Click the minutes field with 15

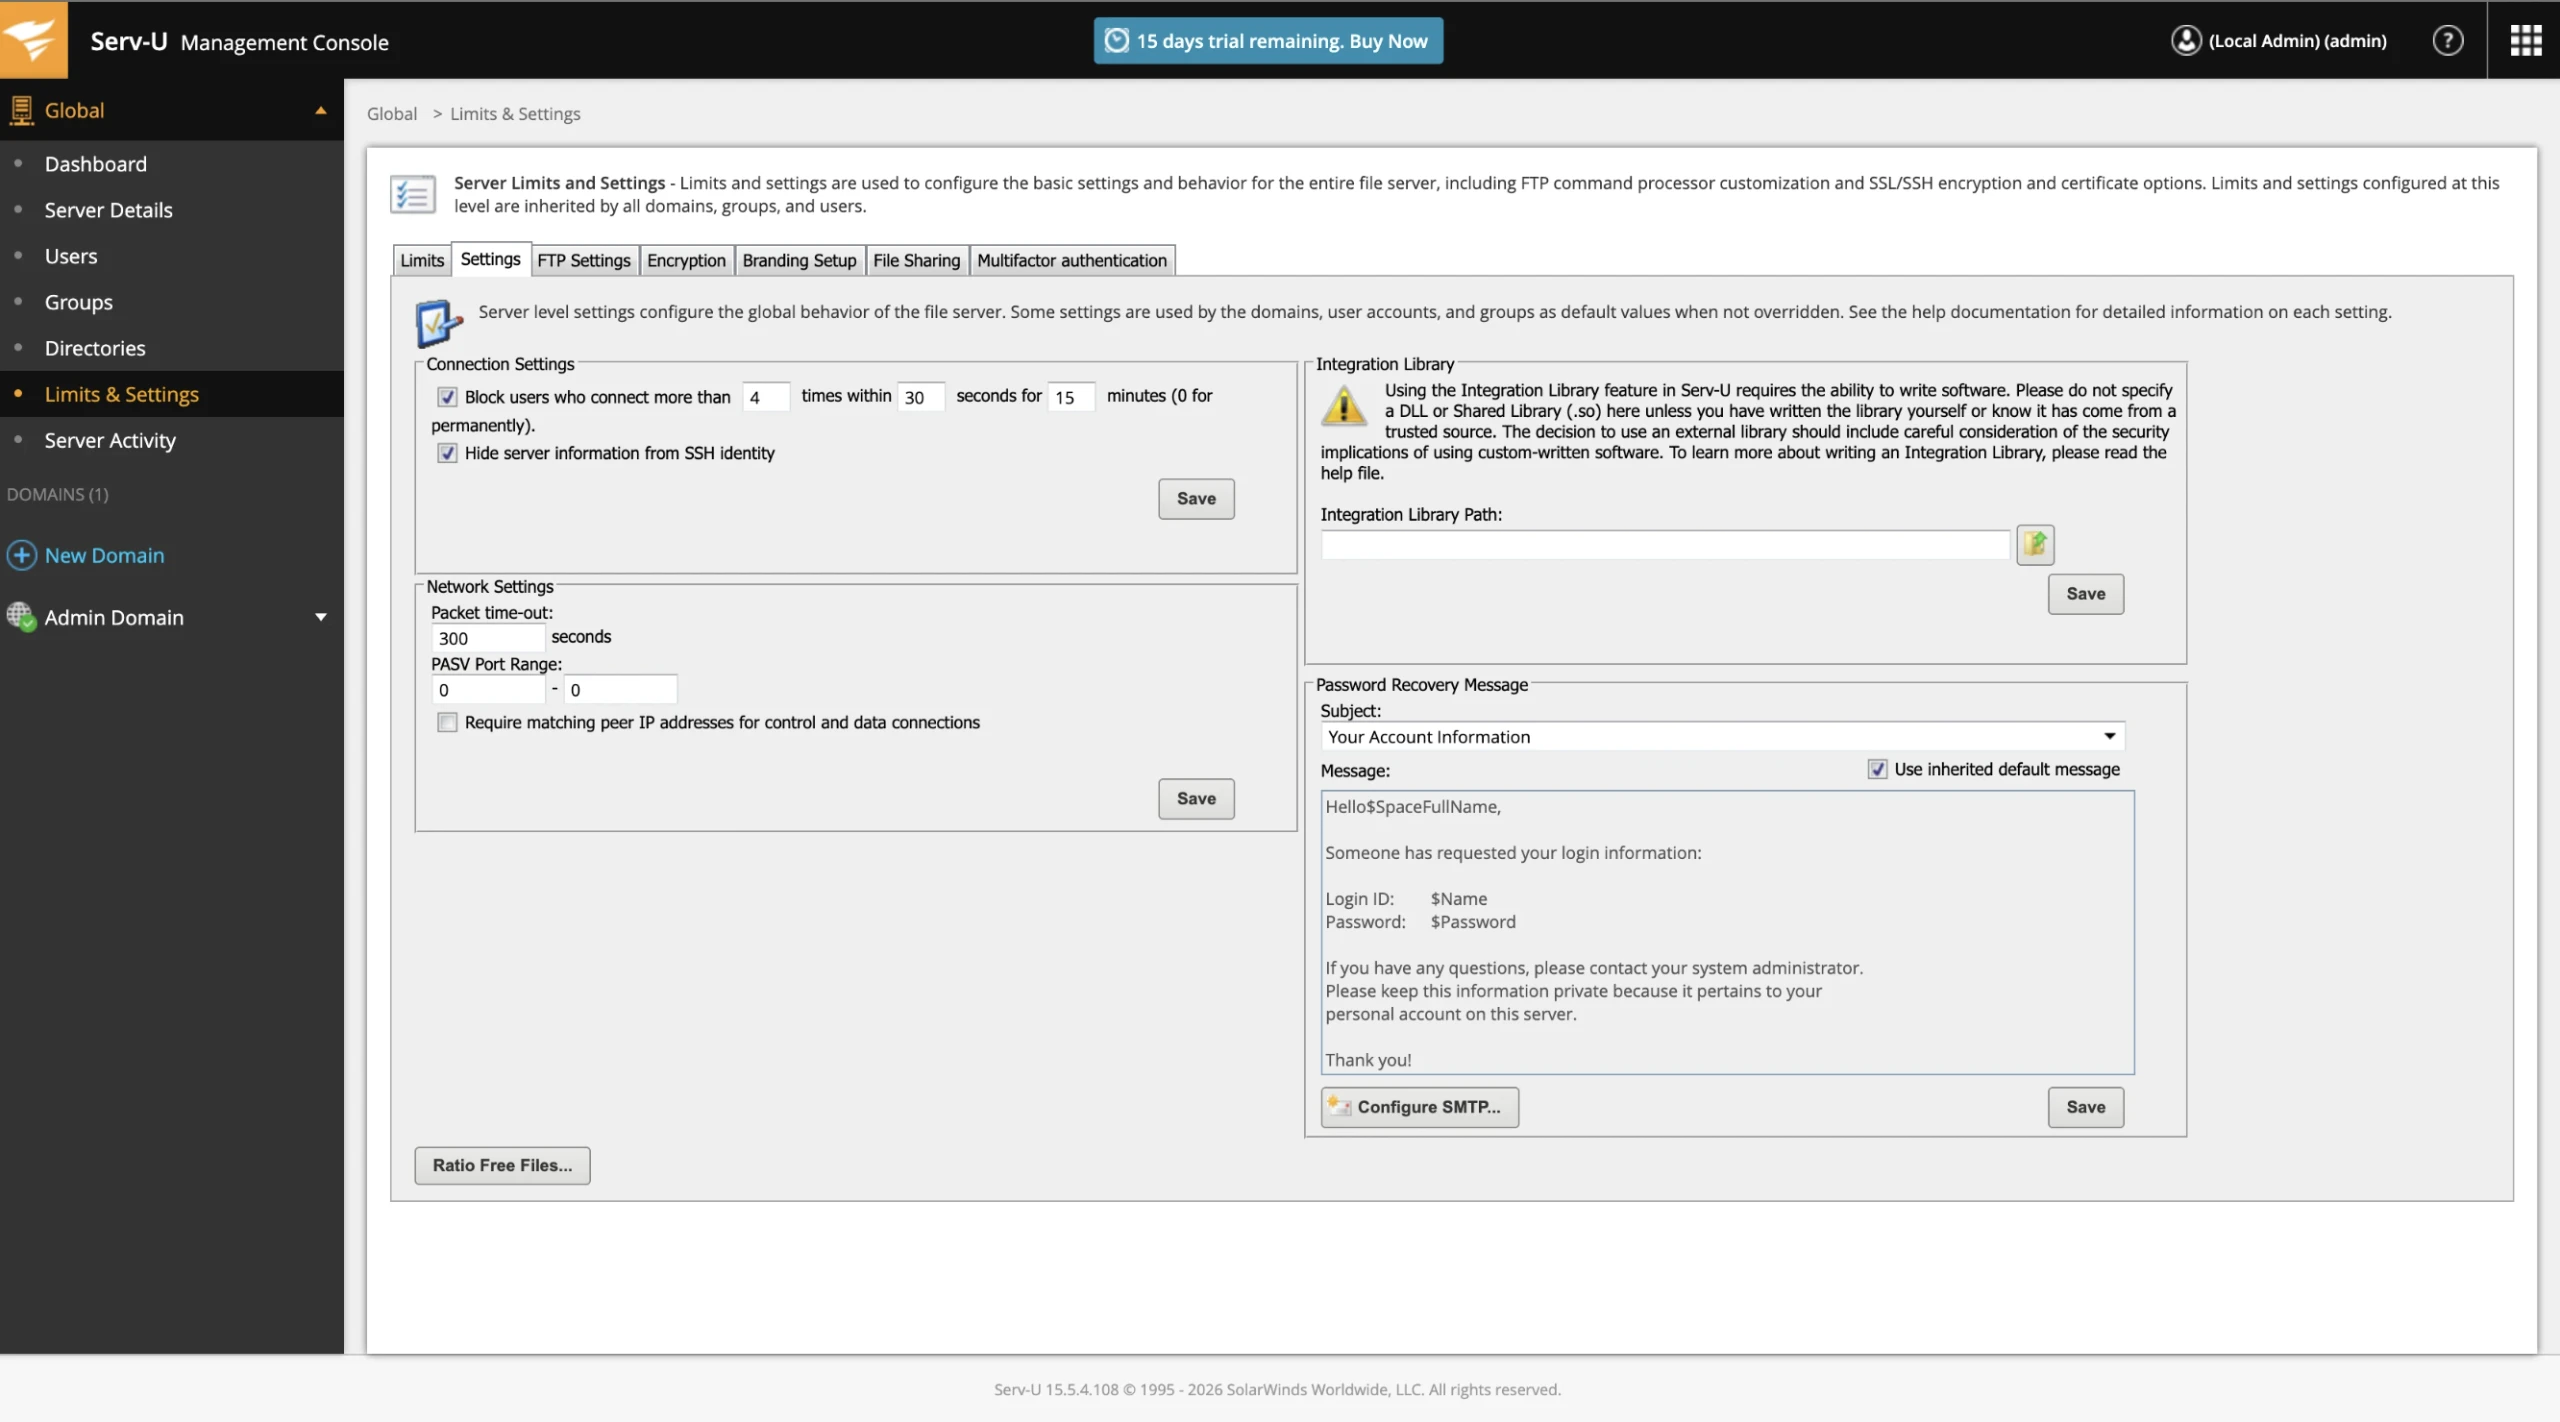1071,397
